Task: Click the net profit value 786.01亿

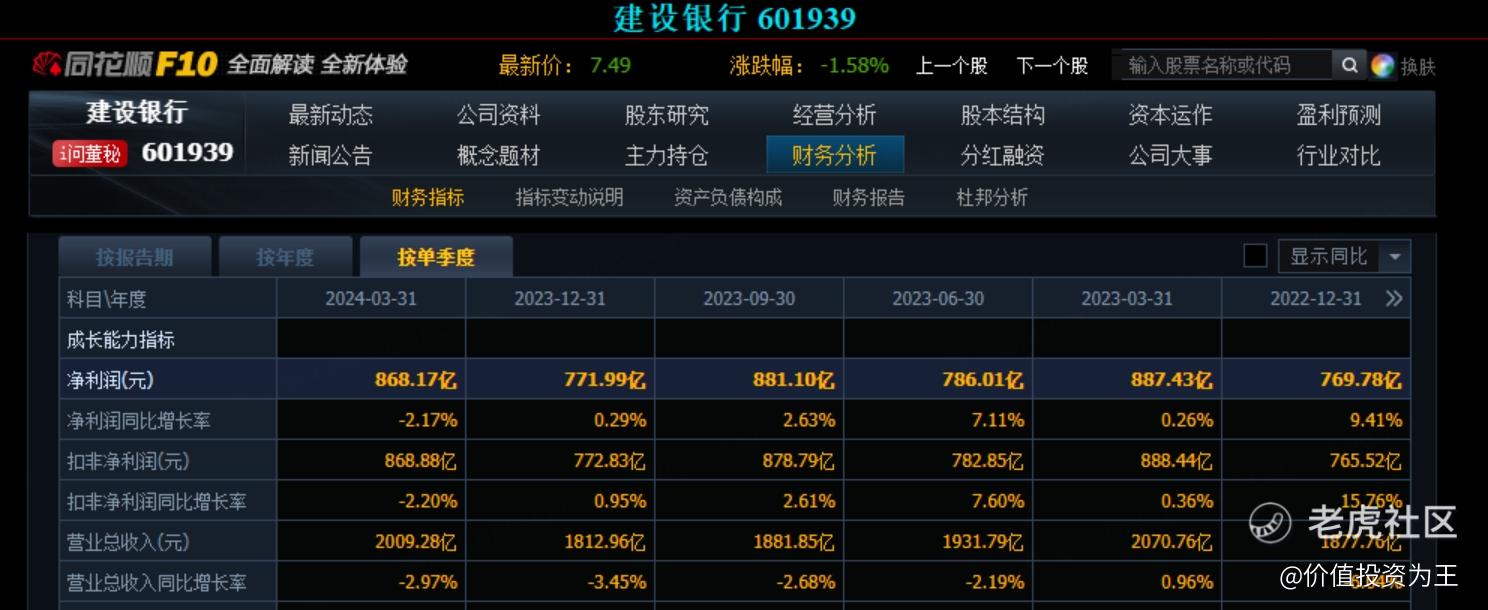Action: tap(983, 380)
